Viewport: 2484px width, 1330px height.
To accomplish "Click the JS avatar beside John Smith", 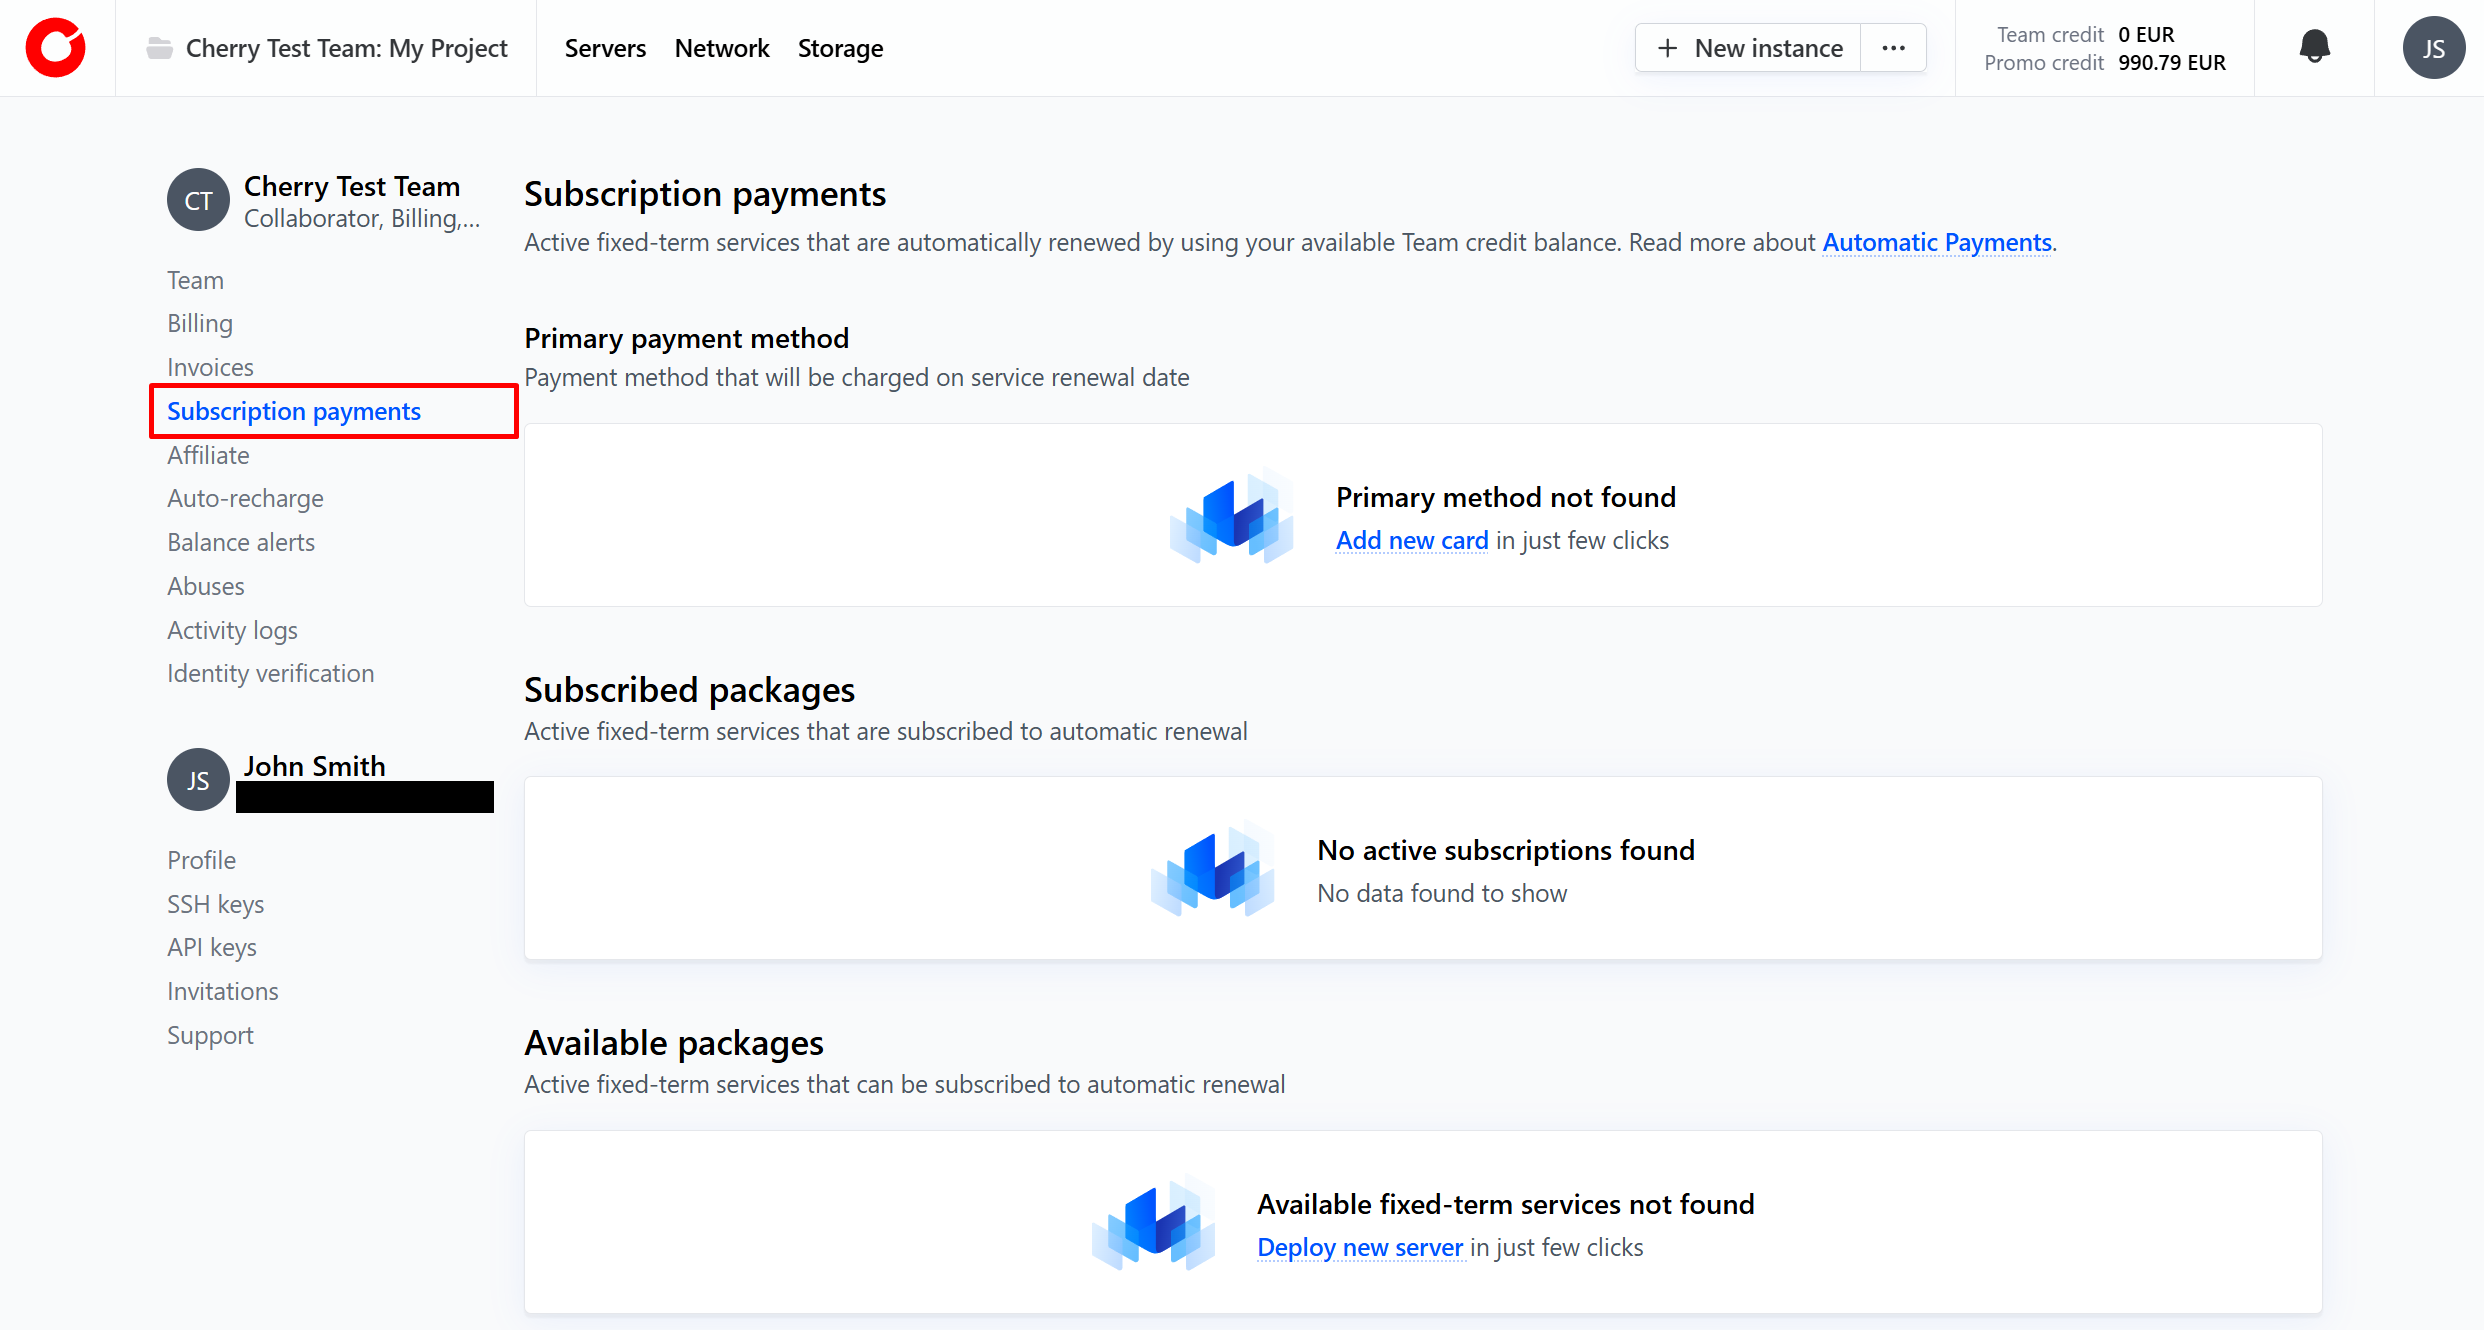I will click(x=198, y=780).
